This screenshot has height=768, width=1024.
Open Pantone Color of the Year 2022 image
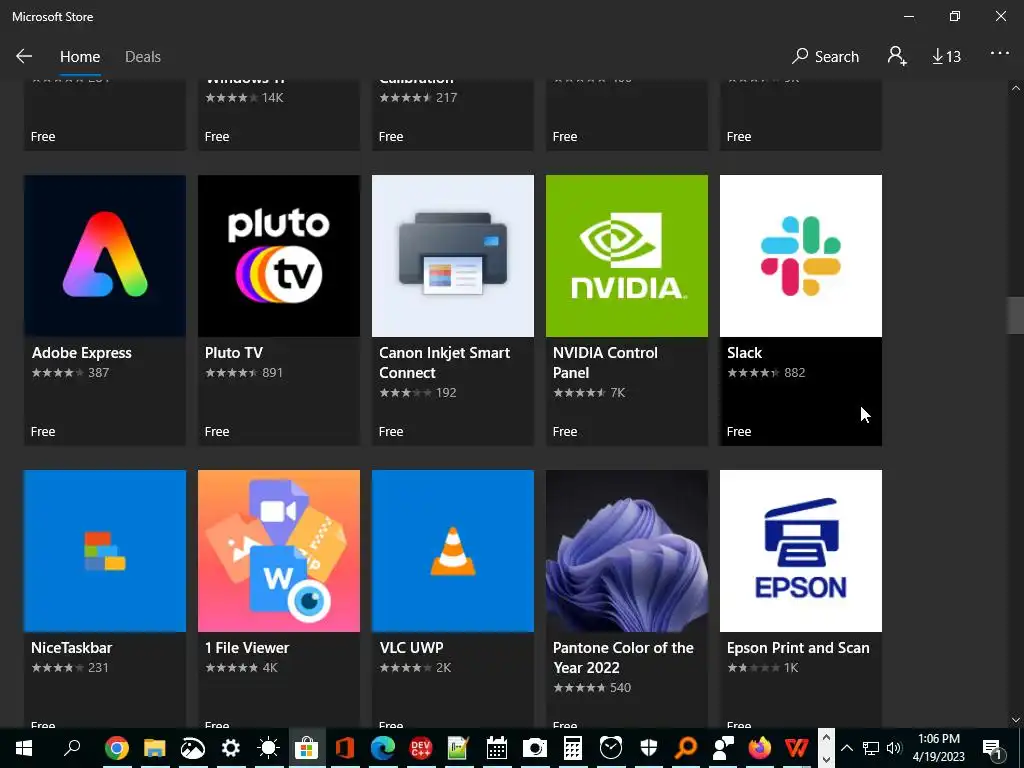point(627,551)
